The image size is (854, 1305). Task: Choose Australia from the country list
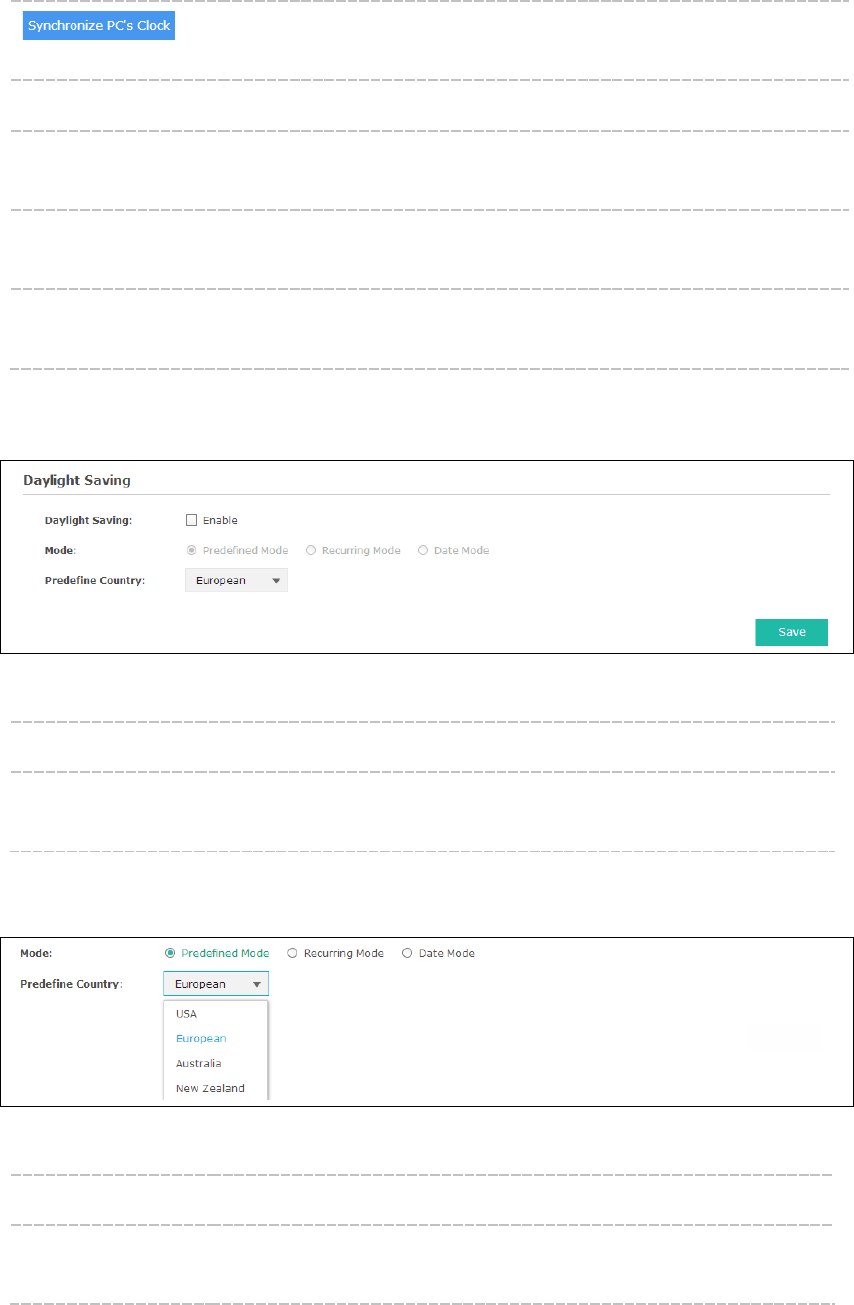[198, 1063]
